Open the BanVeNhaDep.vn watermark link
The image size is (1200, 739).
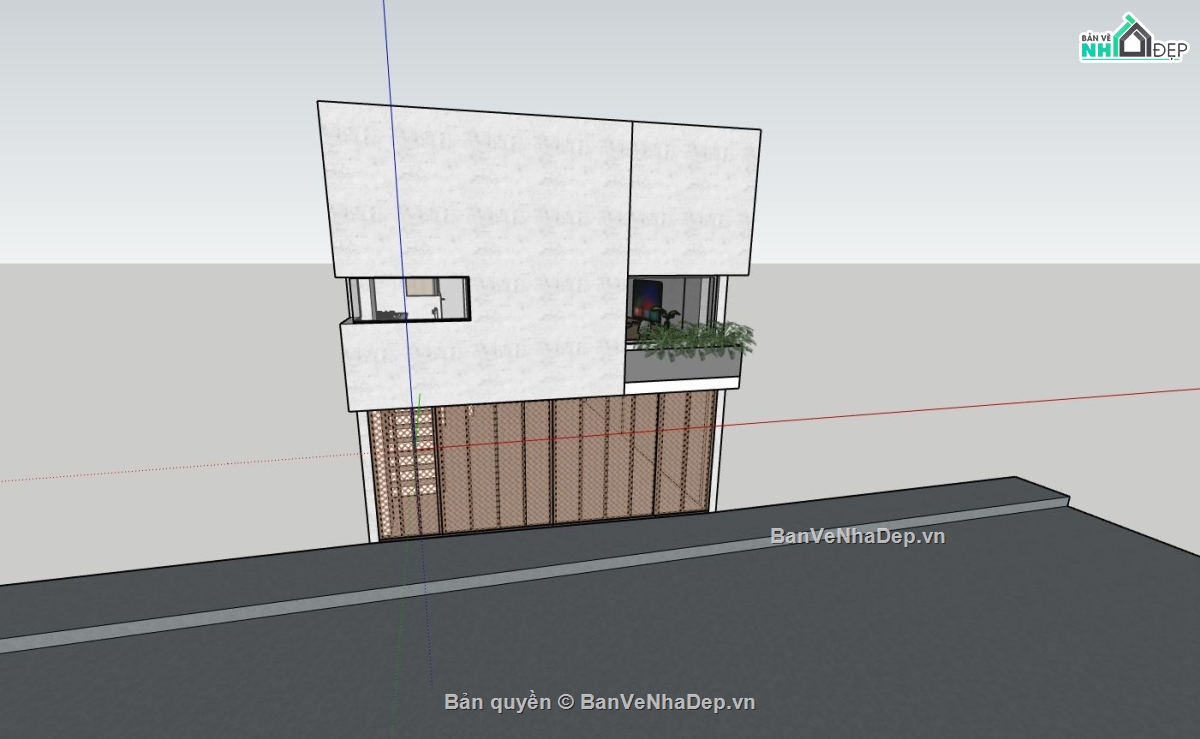(857, 536)
